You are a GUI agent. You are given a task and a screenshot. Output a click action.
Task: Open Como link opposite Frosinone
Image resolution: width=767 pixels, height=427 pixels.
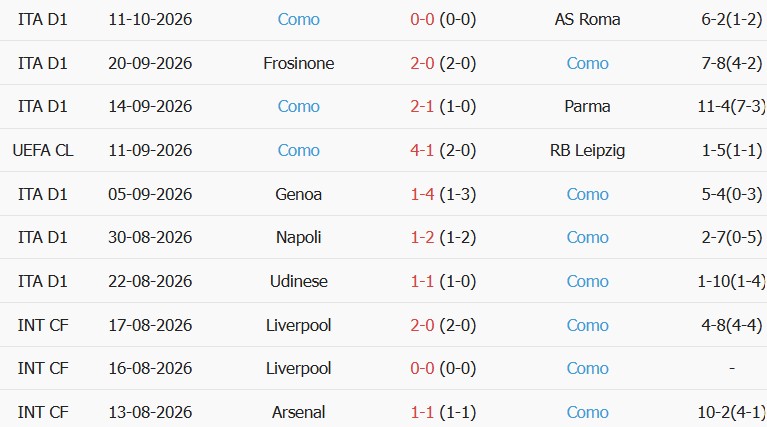(x=587, y=64)
